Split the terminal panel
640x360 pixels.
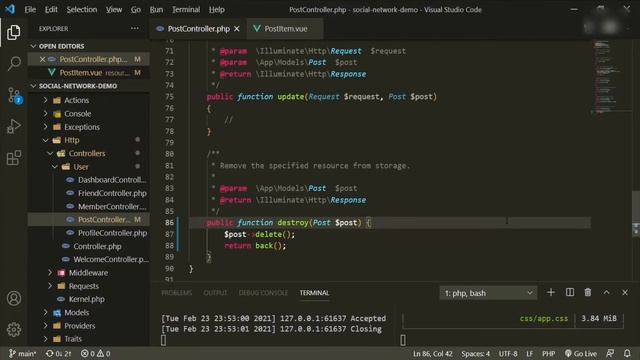point(570,292)
